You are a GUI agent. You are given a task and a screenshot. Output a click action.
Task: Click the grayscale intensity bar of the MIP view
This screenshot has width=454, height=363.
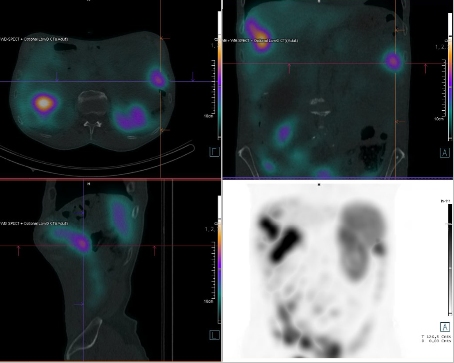point(450,259)
